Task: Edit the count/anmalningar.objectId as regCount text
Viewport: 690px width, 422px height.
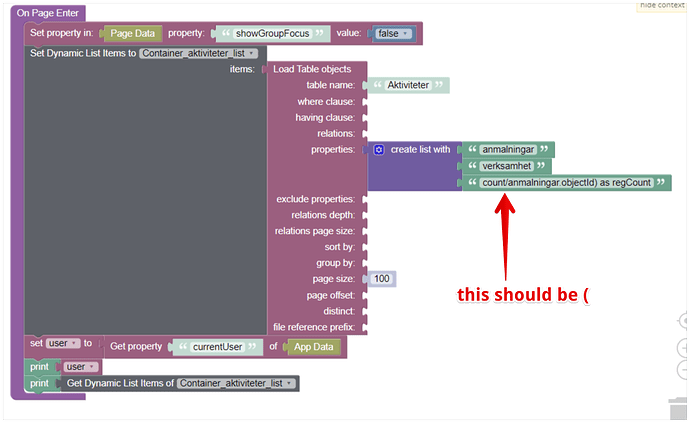Action: tap(566, 183)
